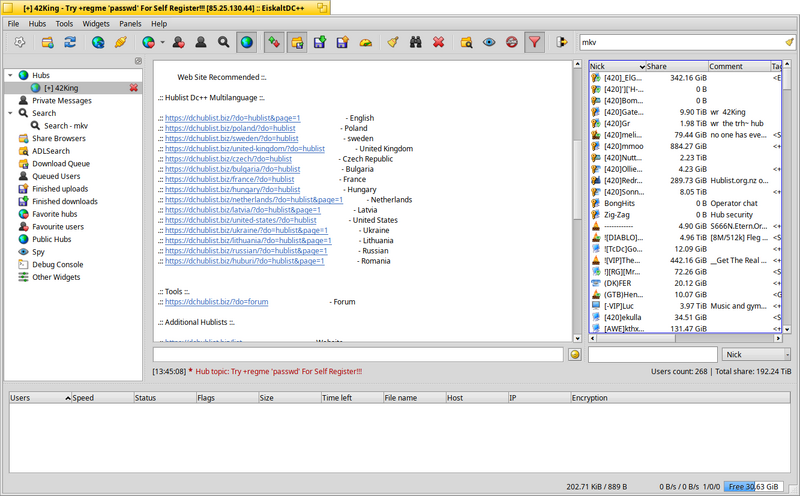Click the red no-entry toolbar icon
800x496 pixels.
[512, 42]
